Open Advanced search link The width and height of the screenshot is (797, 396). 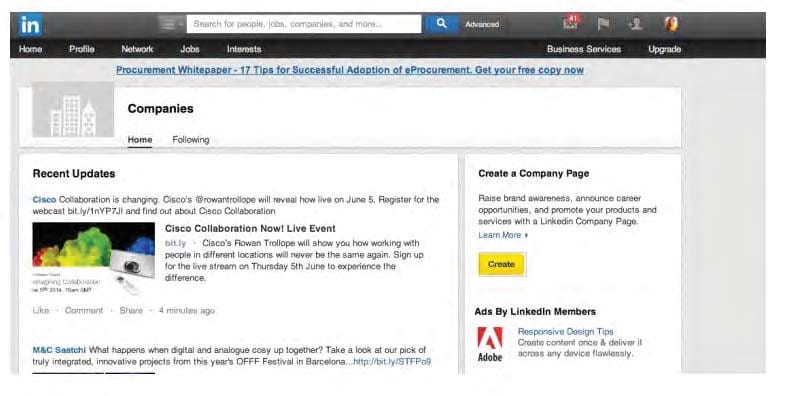pyautogui.click(x=482, y=24)
